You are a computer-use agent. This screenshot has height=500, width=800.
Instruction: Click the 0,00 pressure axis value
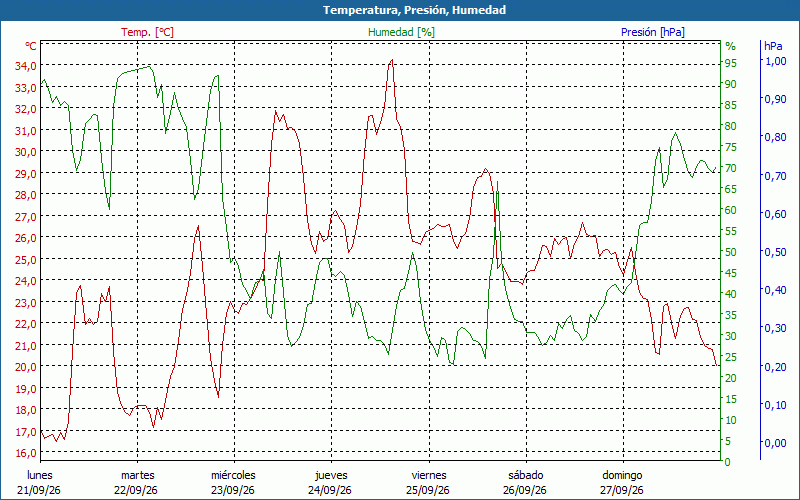[x=776, y=443]
